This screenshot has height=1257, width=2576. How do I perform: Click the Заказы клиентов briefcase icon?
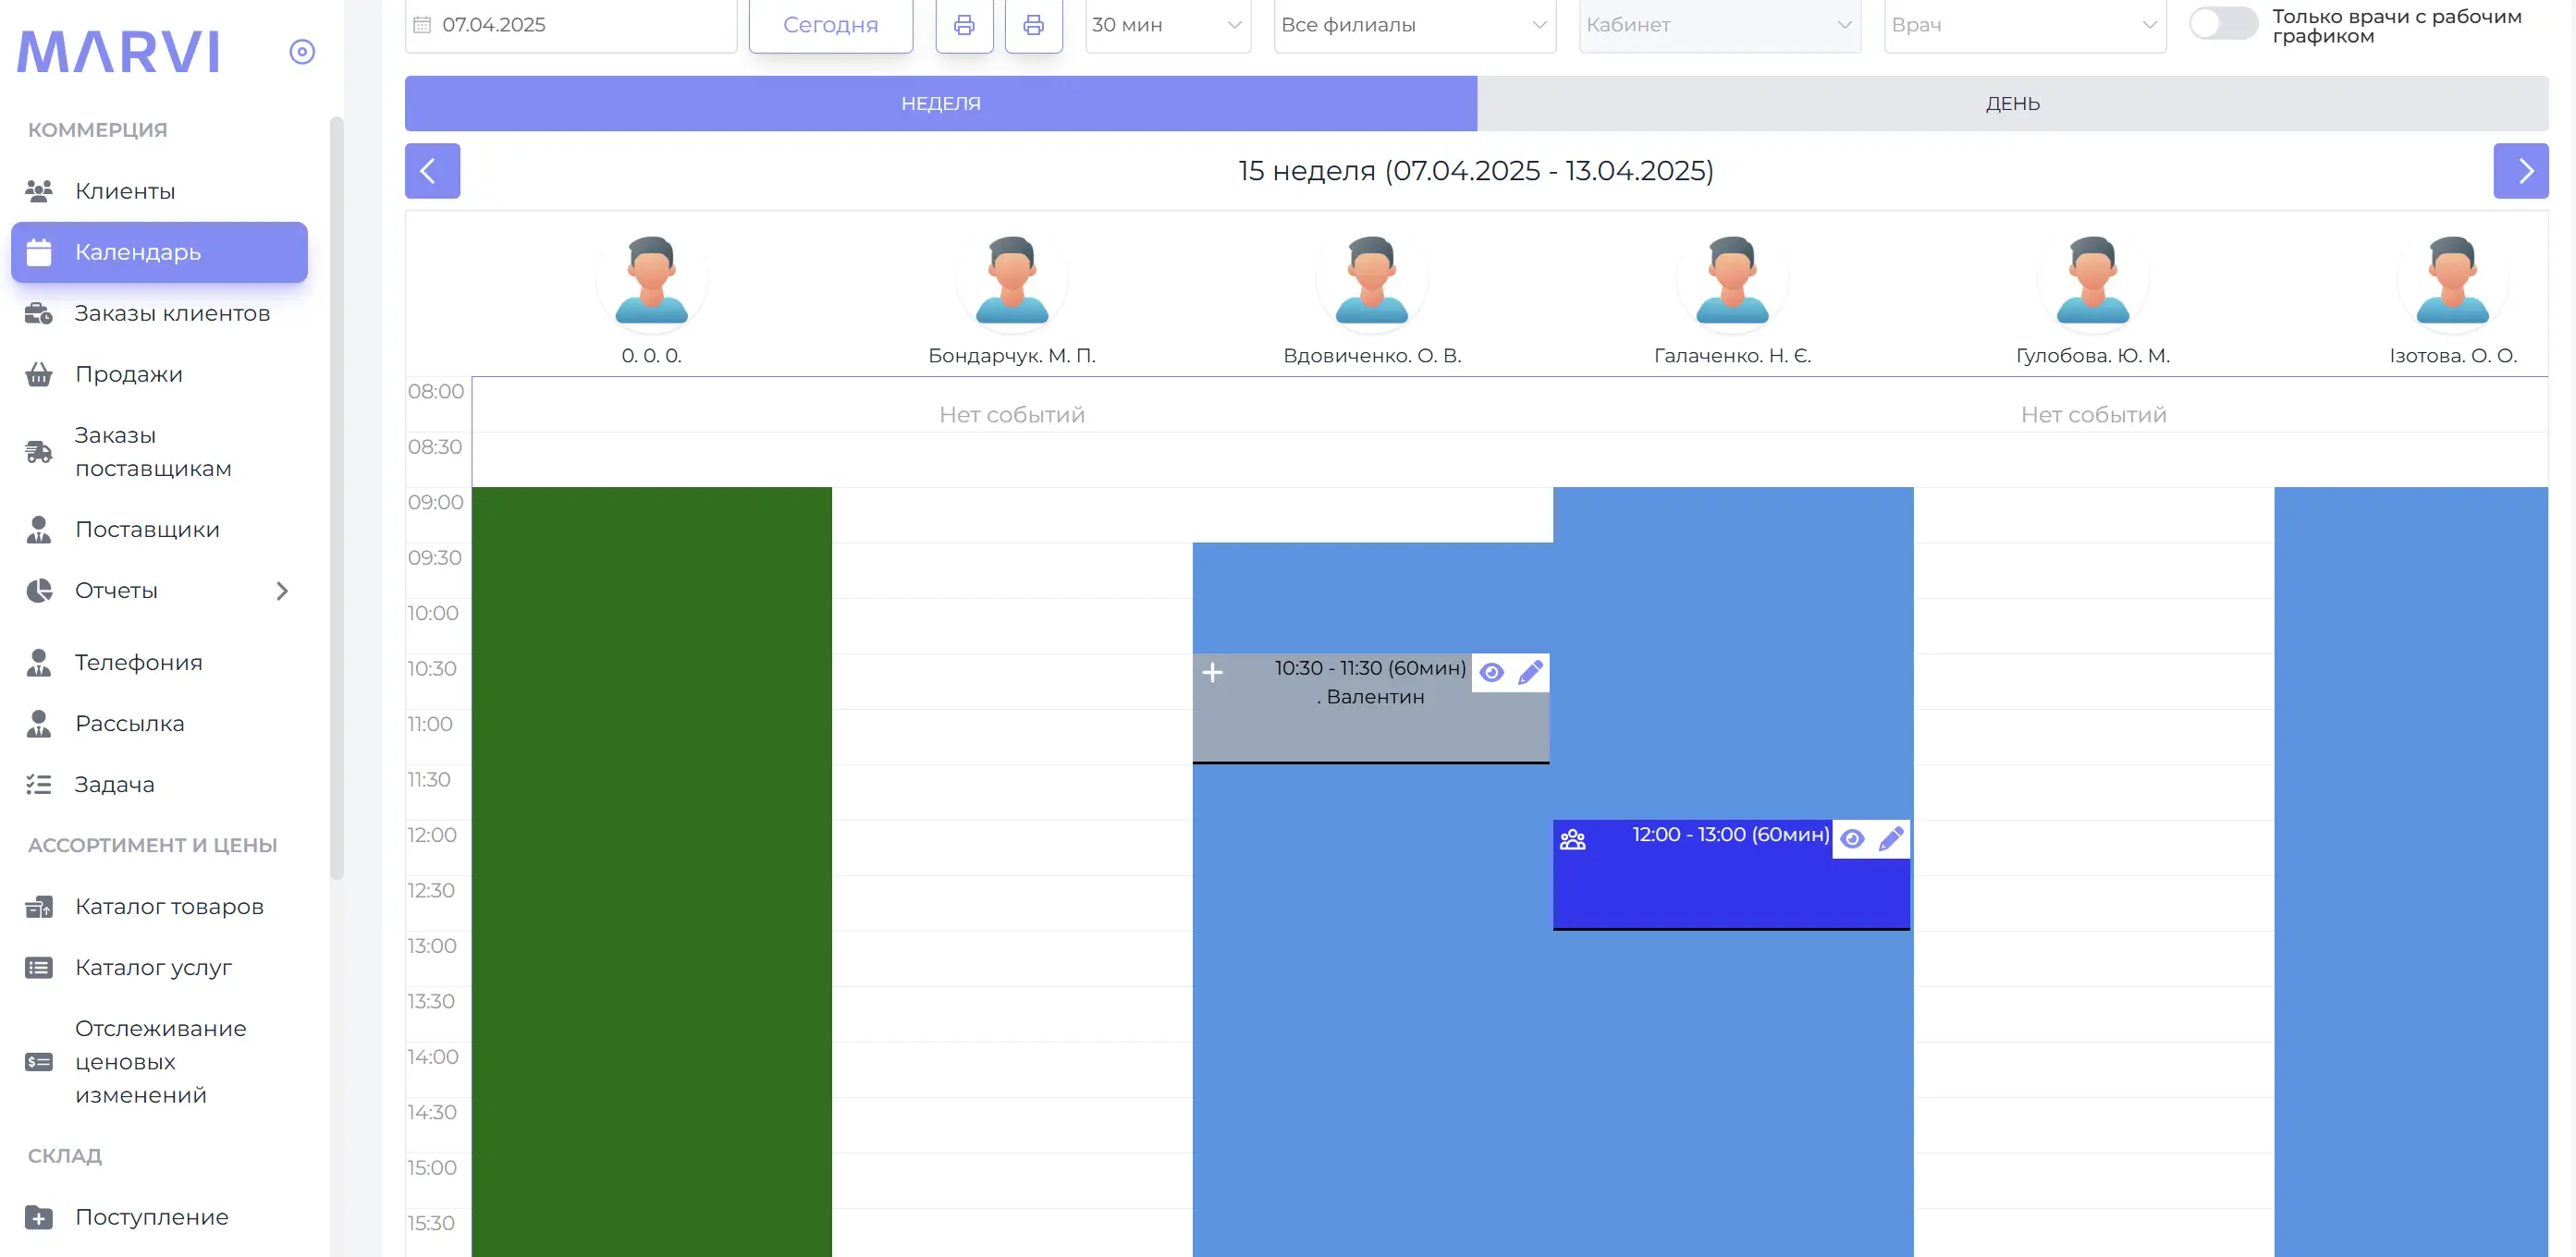39,313
